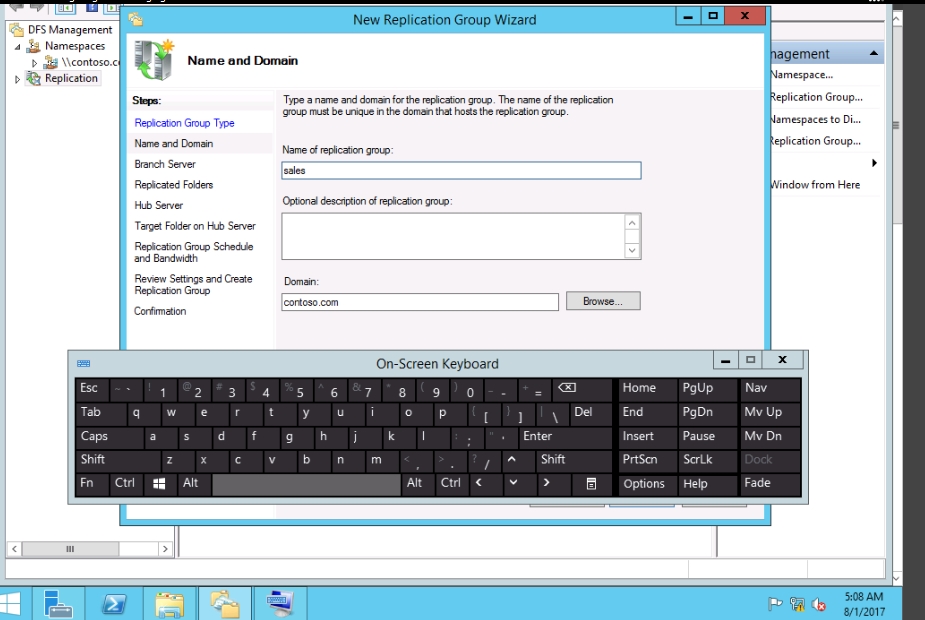The image size is (925, 620).
Task: Open File Explorer taskbar icon
Action: [x=170, y=604]
